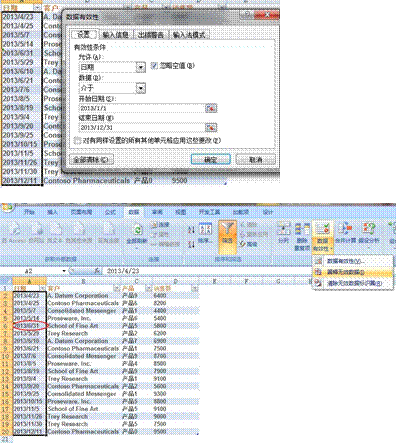The height and width of the screenshot is (443, 396).
Task: Open the Insert (插入) ribbon tab
Action: click(53, 212)
